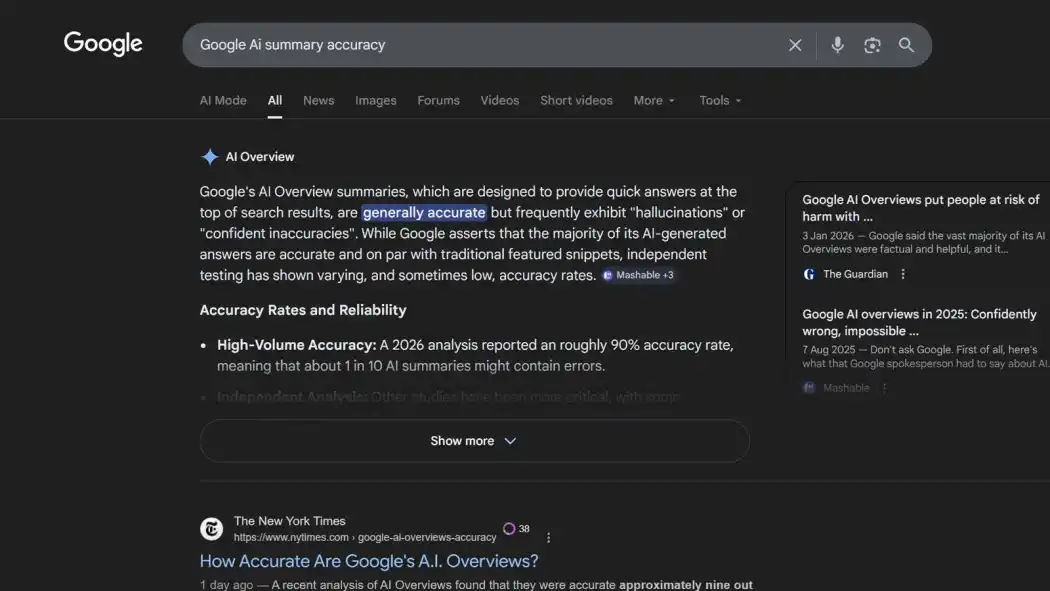Screen dimensions: 1050x591
Task: Click the AI Overview sparkle icon
Action: (x=209, y=155)
